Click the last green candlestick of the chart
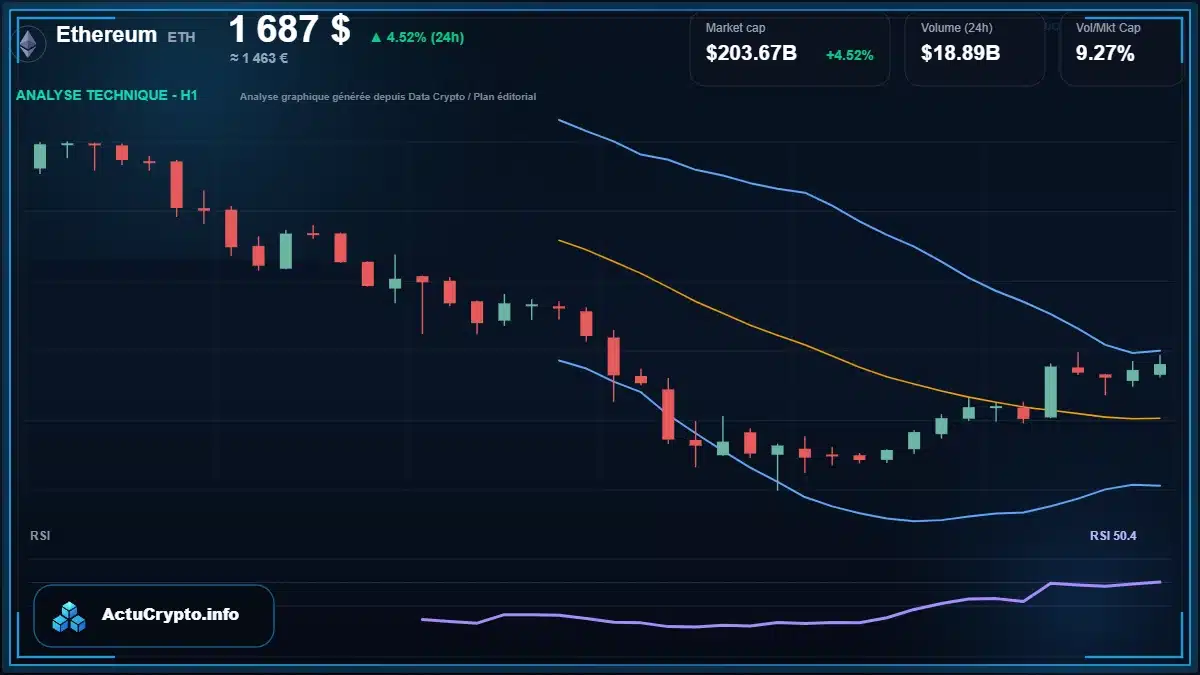The height and width of the screenshot is (675, 1200). coord(1160,368)
